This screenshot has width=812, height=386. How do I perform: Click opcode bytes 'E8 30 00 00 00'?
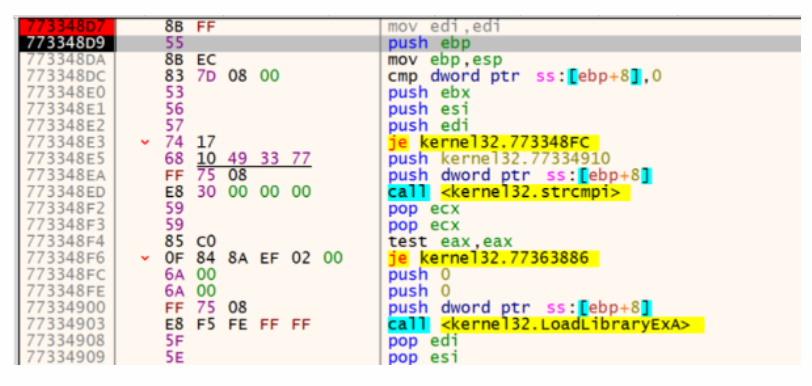[238, 192]
